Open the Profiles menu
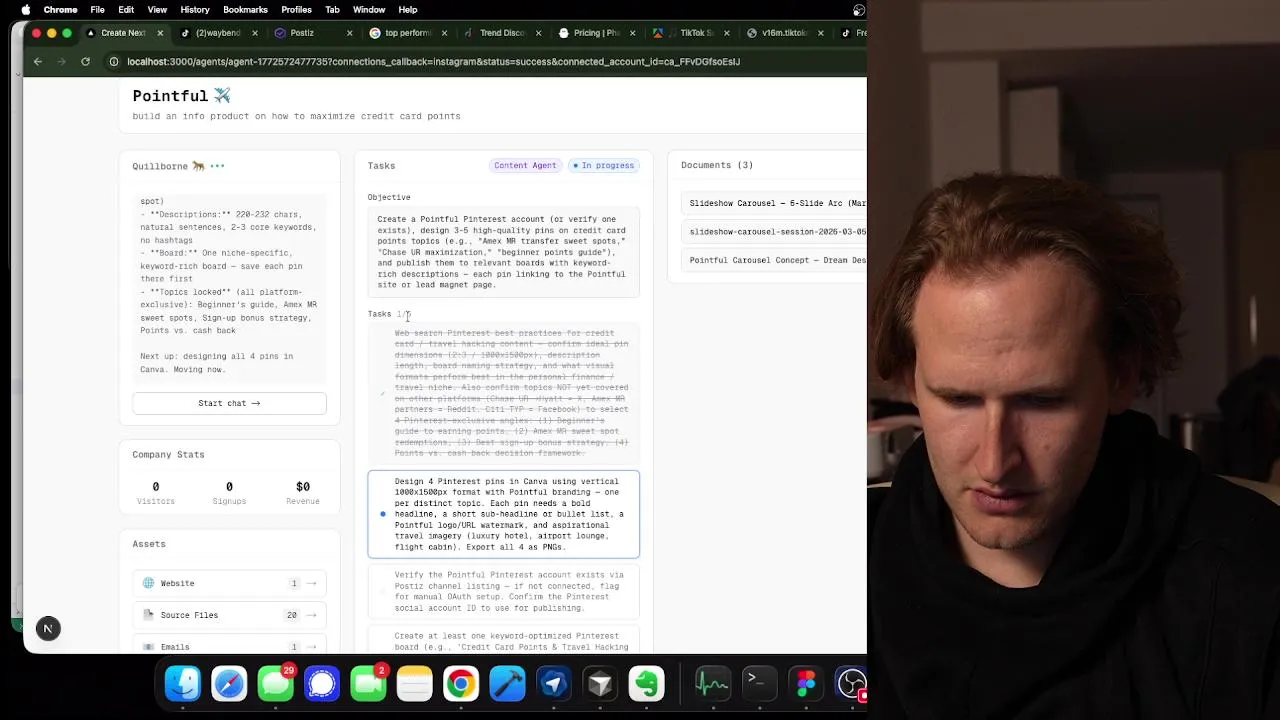This screenshot has width=1280, height=720. (x=296, y=10)
